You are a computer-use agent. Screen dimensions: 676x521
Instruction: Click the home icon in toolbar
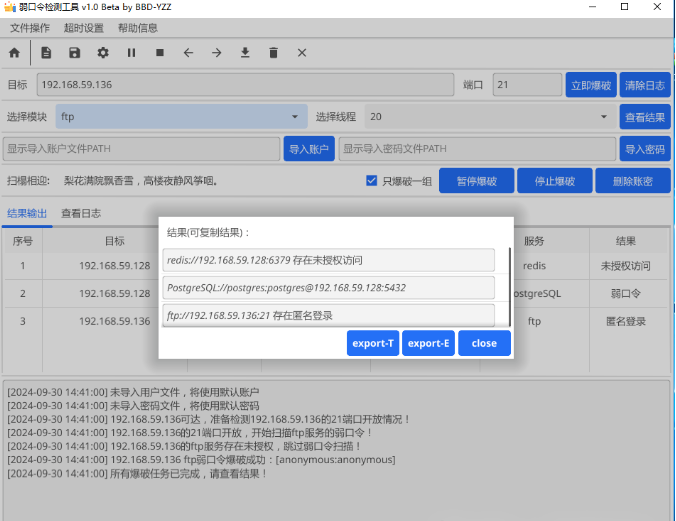pos(14,53)
